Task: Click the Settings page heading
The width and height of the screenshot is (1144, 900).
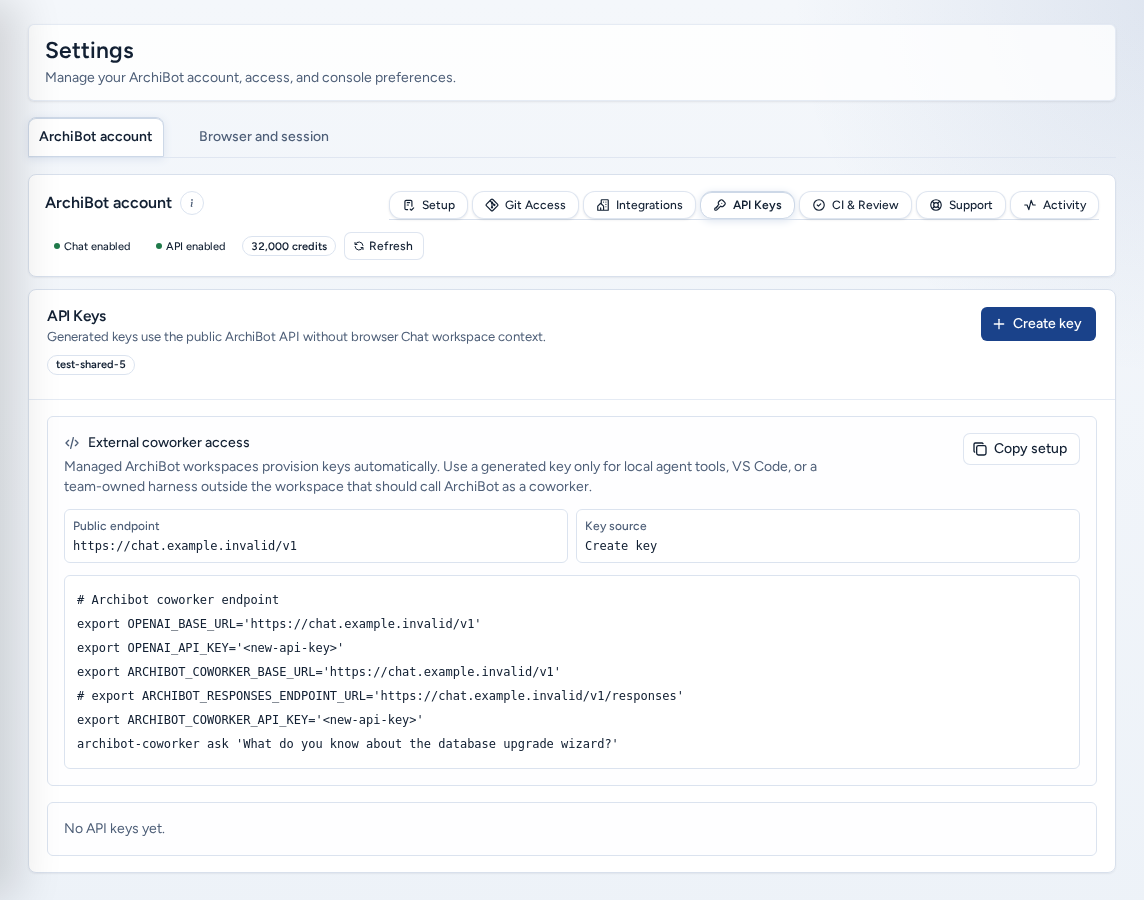Action: click(x=89, y=50)
